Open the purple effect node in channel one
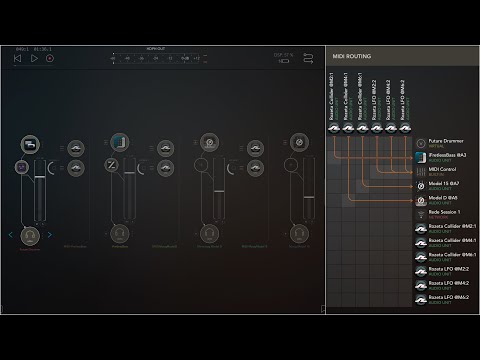The image size is (480, 360). click(22, 167)
